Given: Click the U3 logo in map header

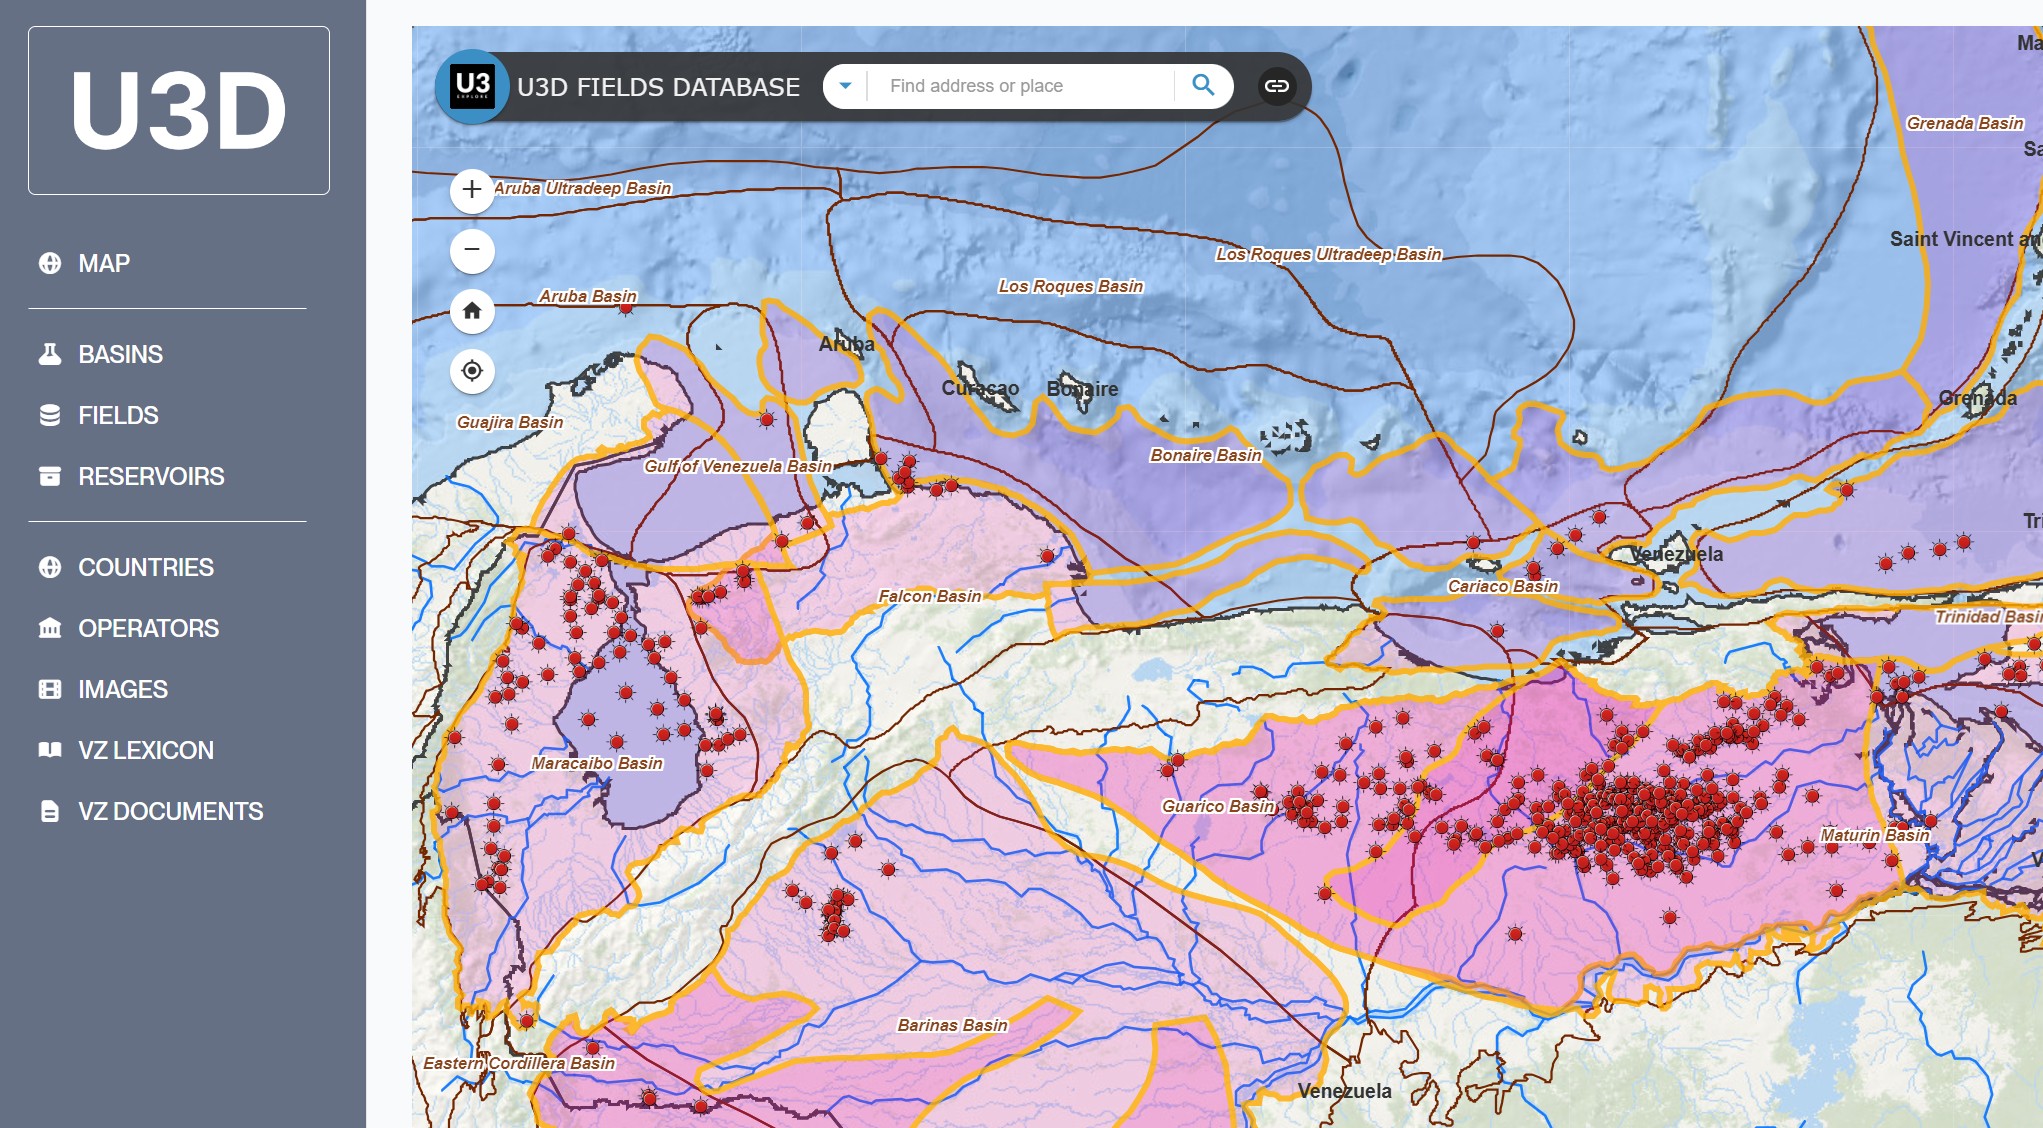Looking at the screenshot, I should [x=472, y=86].
